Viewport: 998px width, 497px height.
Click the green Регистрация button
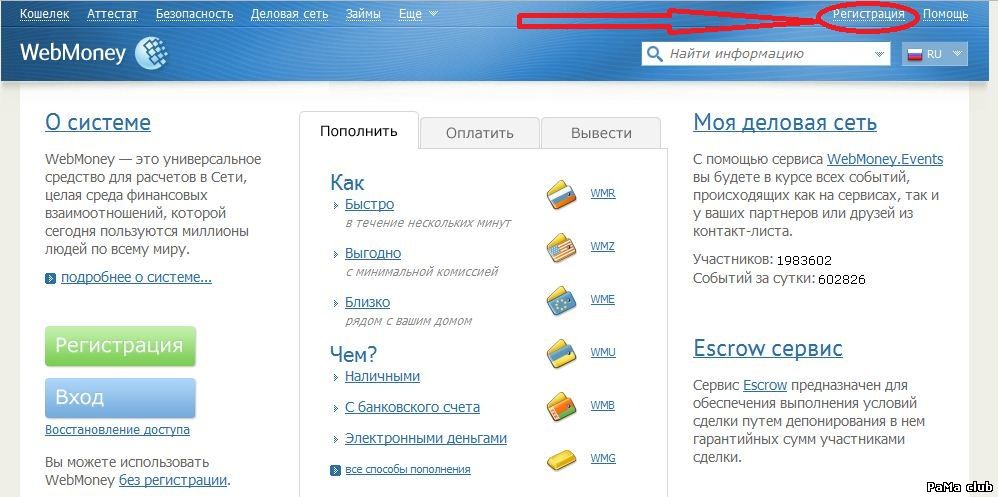[x=120, y=346]
